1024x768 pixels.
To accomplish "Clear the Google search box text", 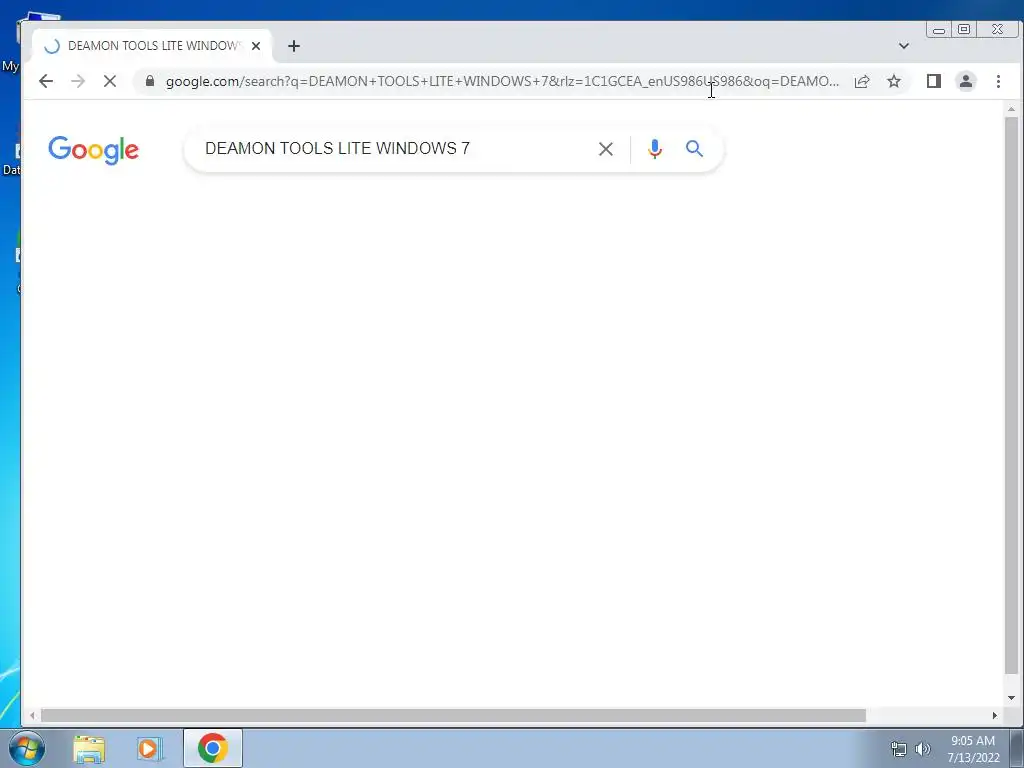I will click(x=605, y=149).
